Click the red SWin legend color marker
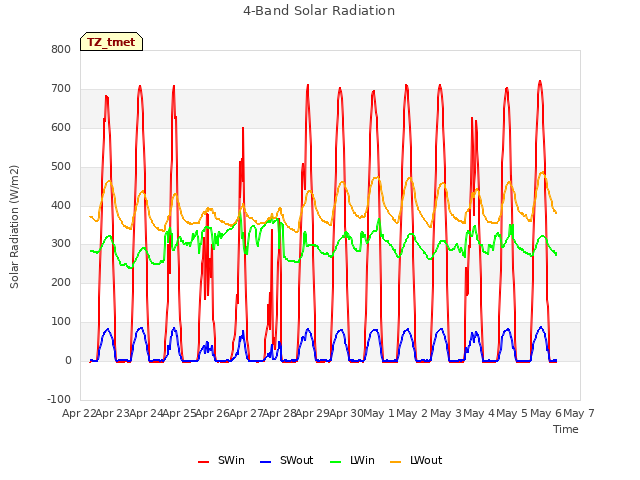The image size is (640, 480). tap(203, 462)
